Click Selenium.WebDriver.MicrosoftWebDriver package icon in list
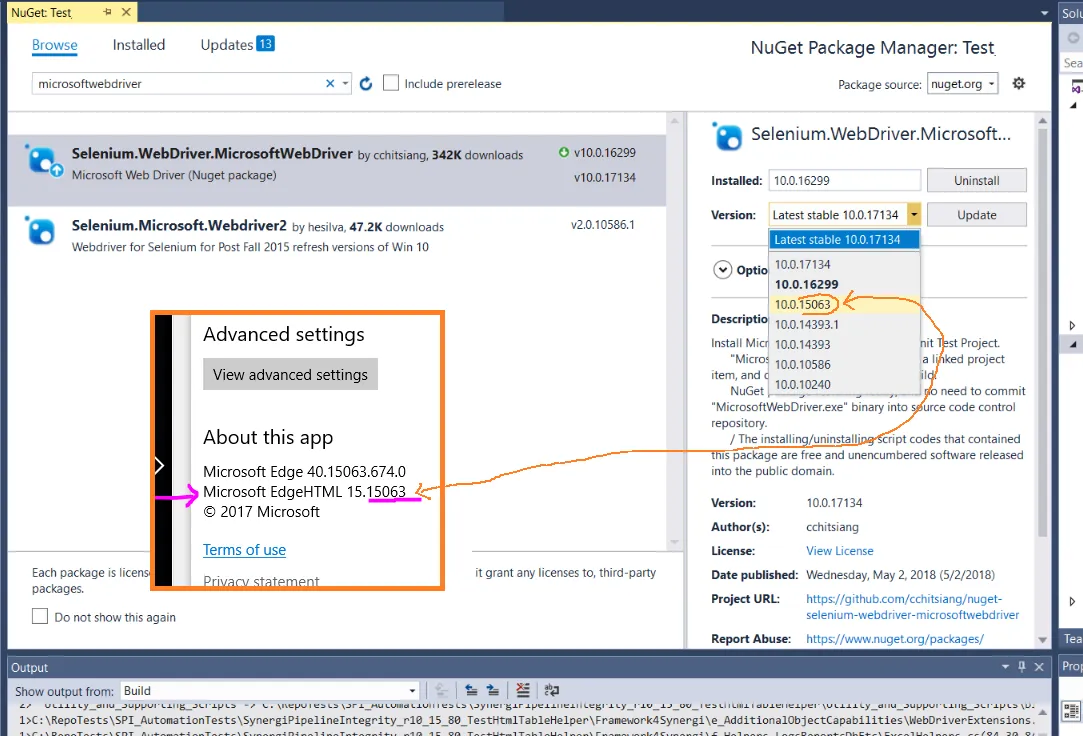Screen dimensions: 1083x736 (44, 162)
